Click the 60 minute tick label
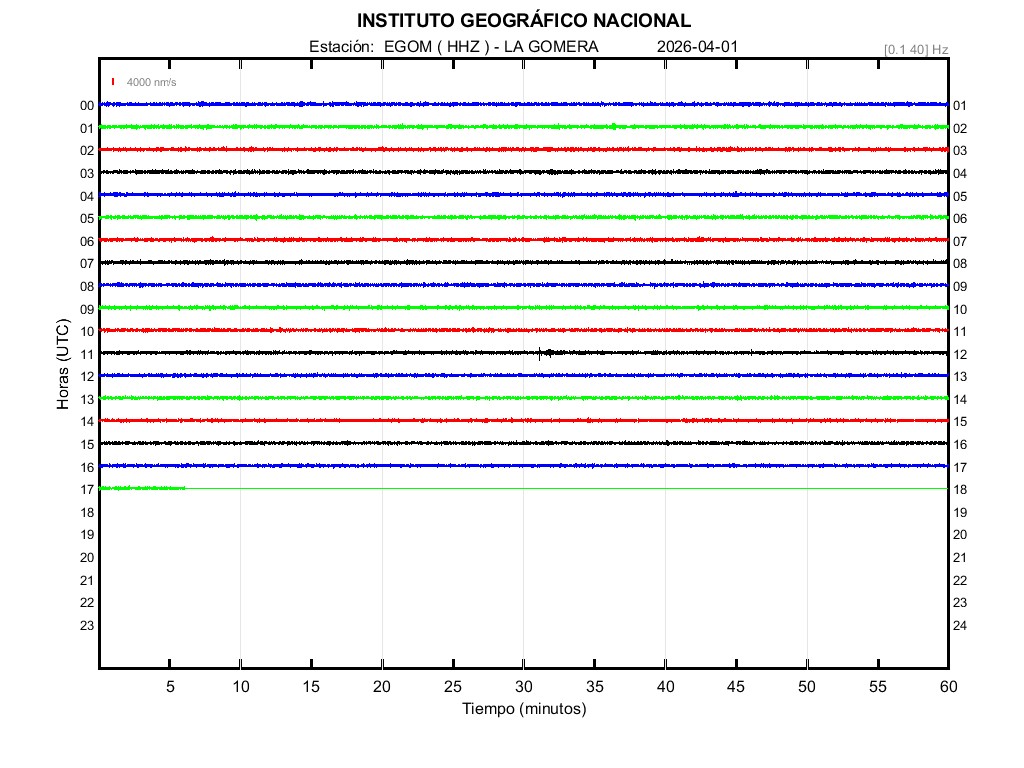 click(x=947, y=686)
